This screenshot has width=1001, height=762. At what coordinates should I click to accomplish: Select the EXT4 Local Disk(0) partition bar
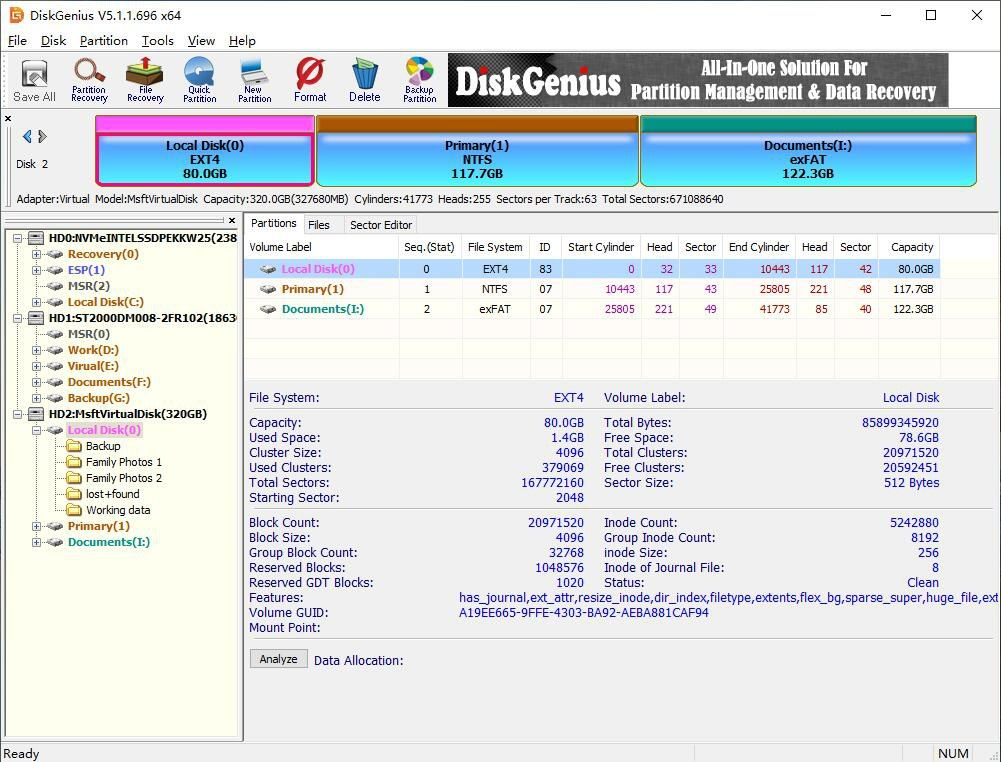click(x=204, y=151)
